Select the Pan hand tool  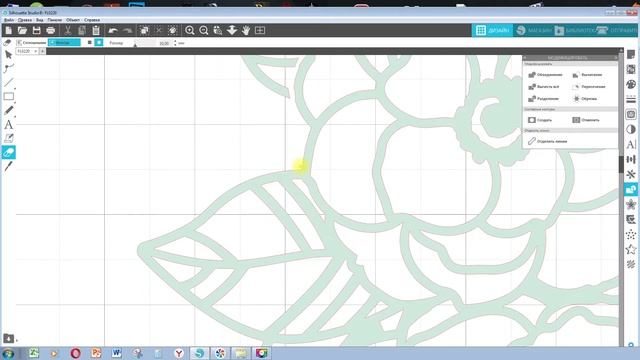(246, 30)
